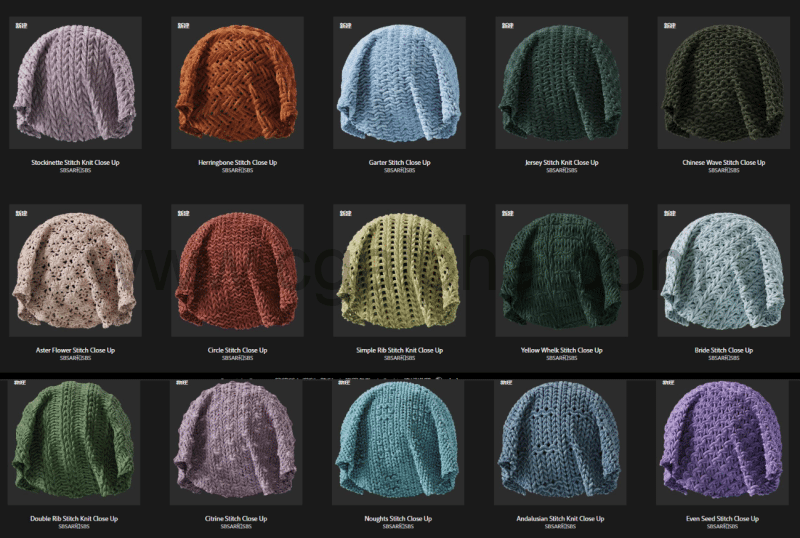Image resolution: width=800 pixels, height=538 pixels.
Task: Open the Stockinette Stitch Knit thumbnail
Action: (x=76, y=83)
